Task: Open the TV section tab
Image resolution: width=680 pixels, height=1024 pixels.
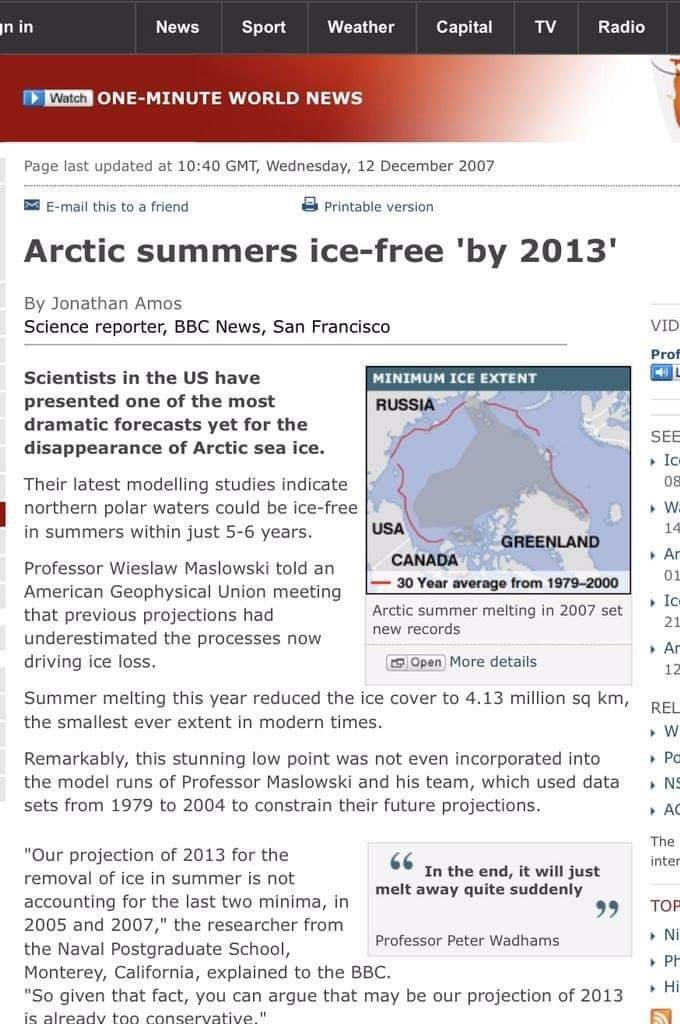Action: point(545,27)
